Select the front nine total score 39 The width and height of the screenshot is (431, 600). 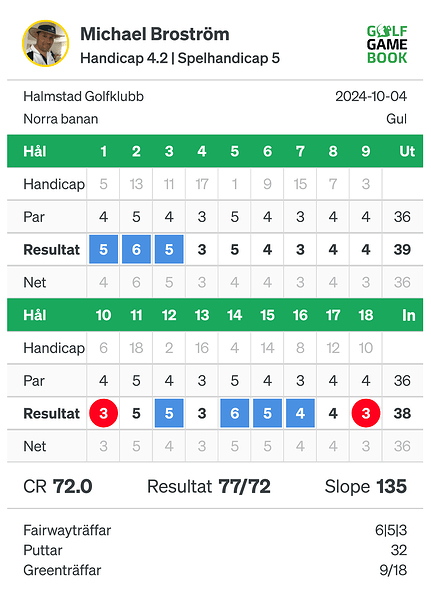pos(402,249)
